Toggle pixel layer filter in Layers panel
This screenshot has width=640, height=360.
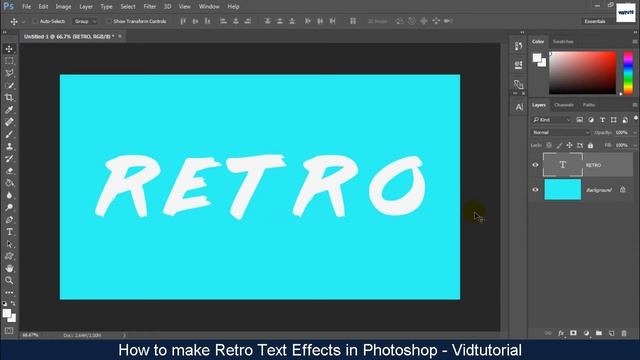pos(580,120)
